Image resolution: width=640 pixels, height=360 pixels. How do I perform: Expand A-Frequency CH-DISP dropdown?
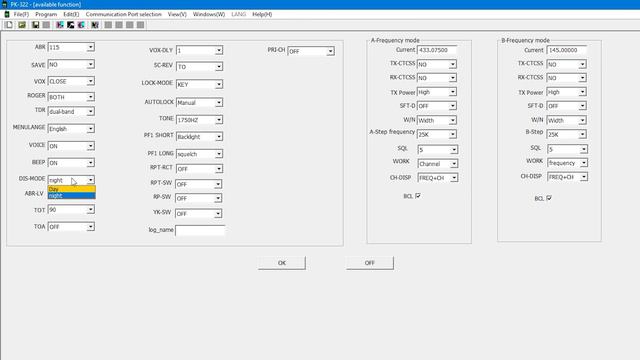[x=453, y=178]
